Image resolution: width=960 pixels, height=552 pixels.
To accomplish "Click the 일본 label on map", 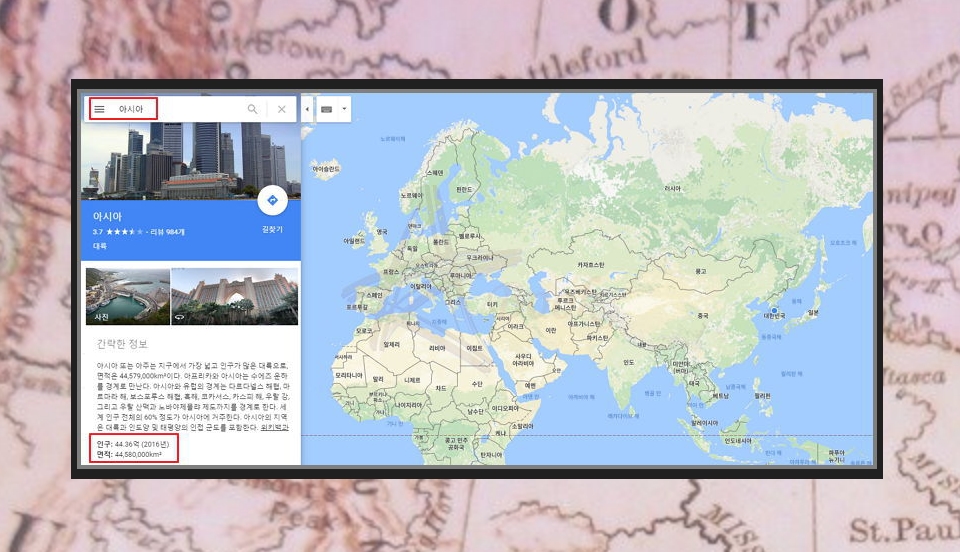I will click(x=813, y=312).
